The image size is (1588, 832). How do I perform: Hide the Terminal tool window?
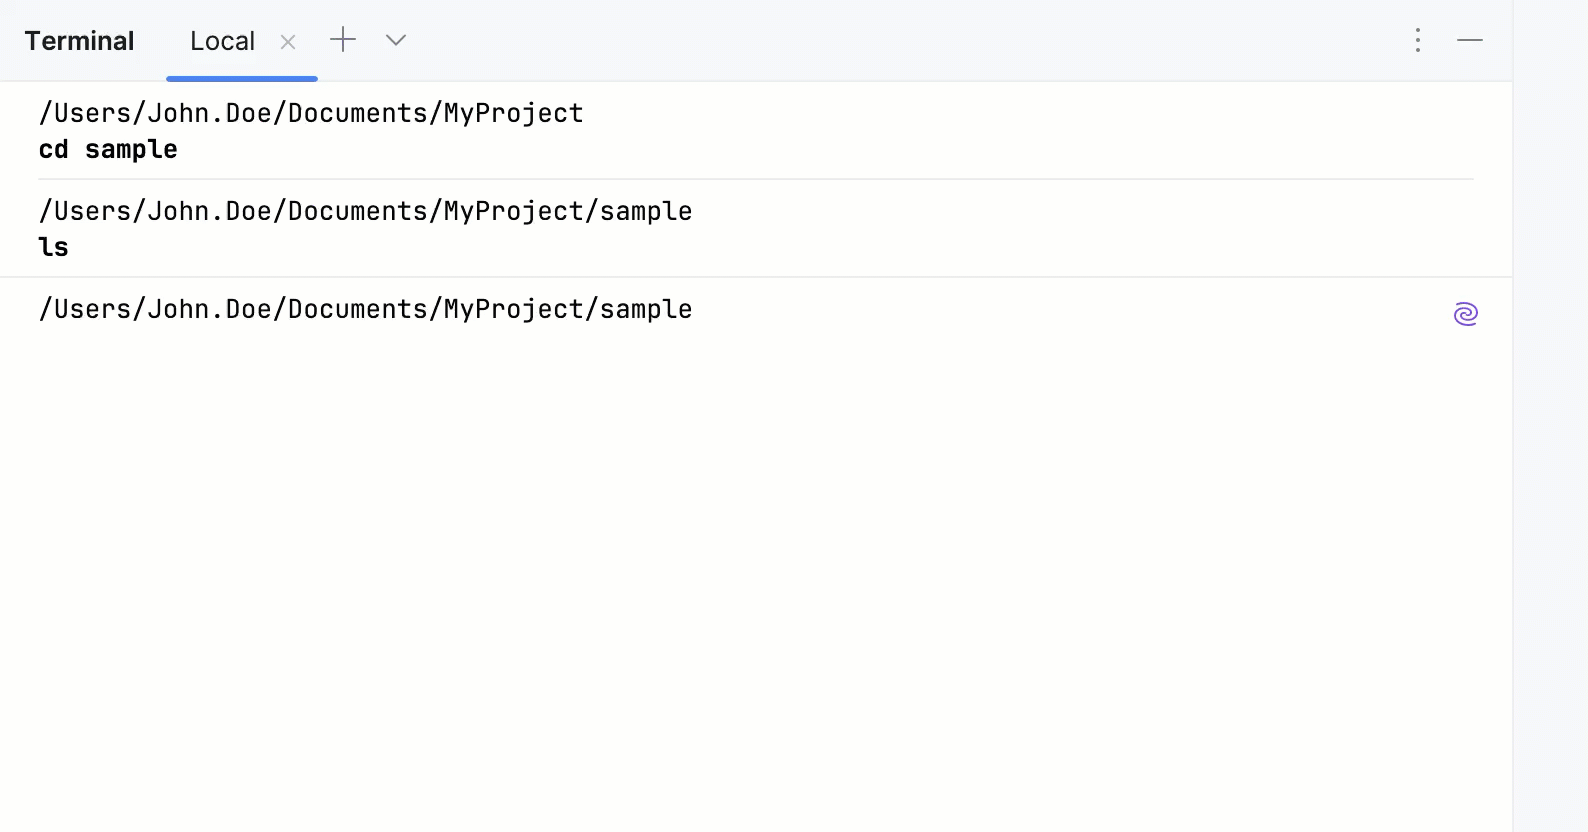1470,40
